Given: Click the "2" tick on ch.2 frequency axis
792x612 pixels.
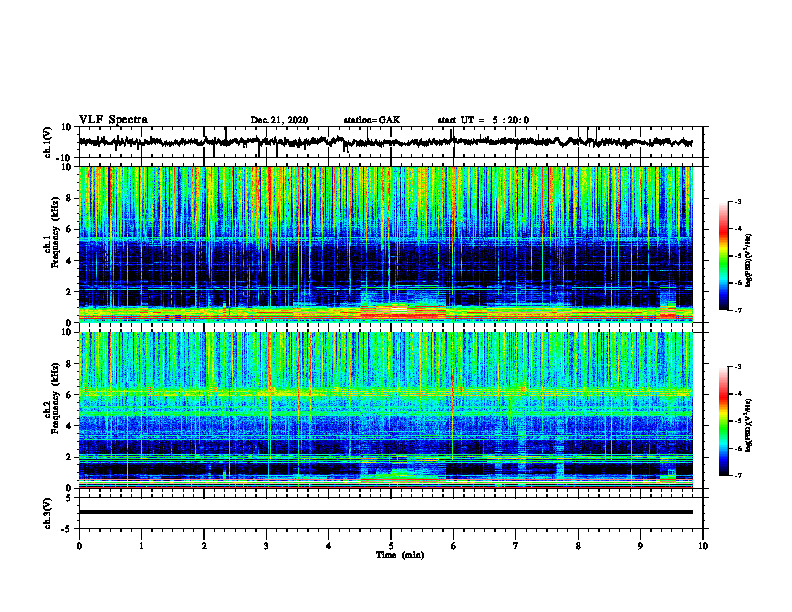Looking at the screenshot, I should [69, 457].
